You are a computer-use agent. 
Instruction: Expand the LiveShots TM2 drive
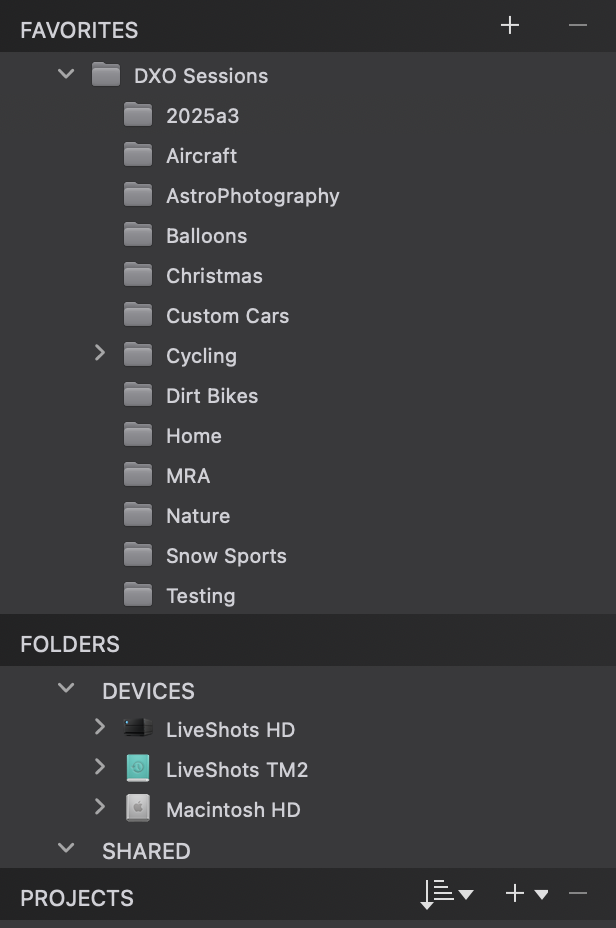99,767
